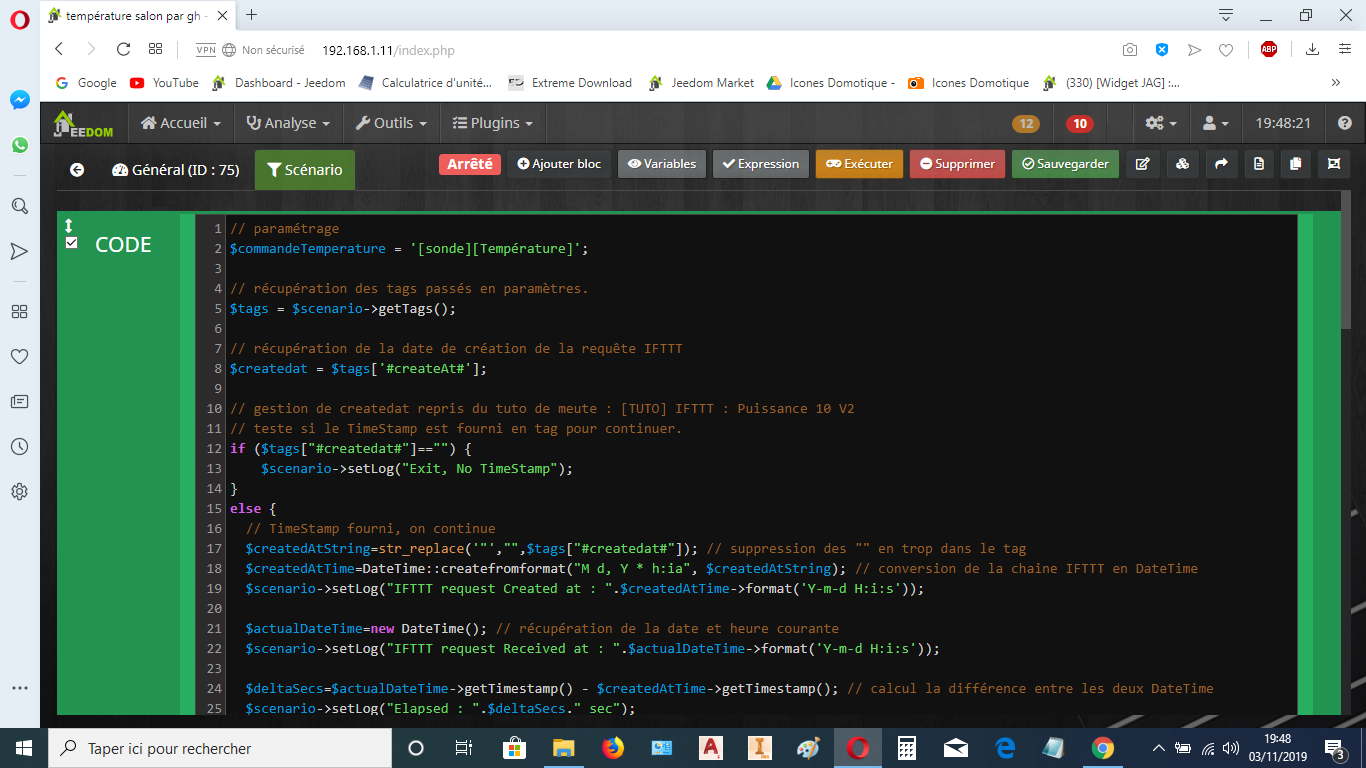The height and width of the screenshot is (768, 1366).
Task: Open the browser downloads icon
Action: (x=1312, y=49)
